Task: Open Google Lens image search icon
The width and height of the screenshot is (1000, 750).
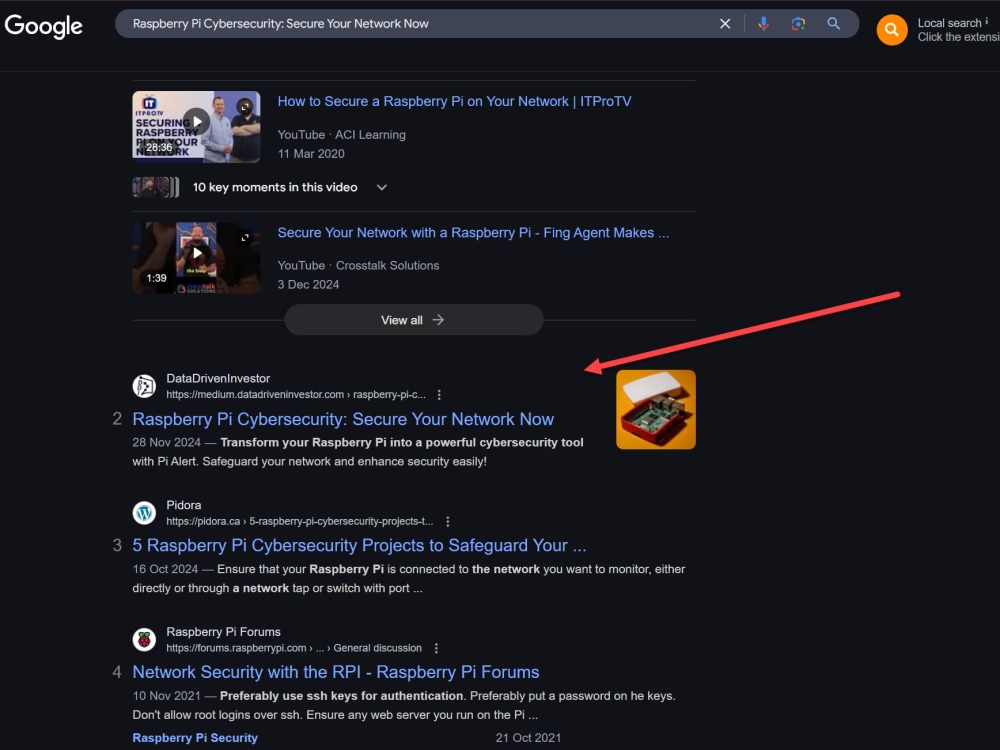Action: [x=798, y=24]
